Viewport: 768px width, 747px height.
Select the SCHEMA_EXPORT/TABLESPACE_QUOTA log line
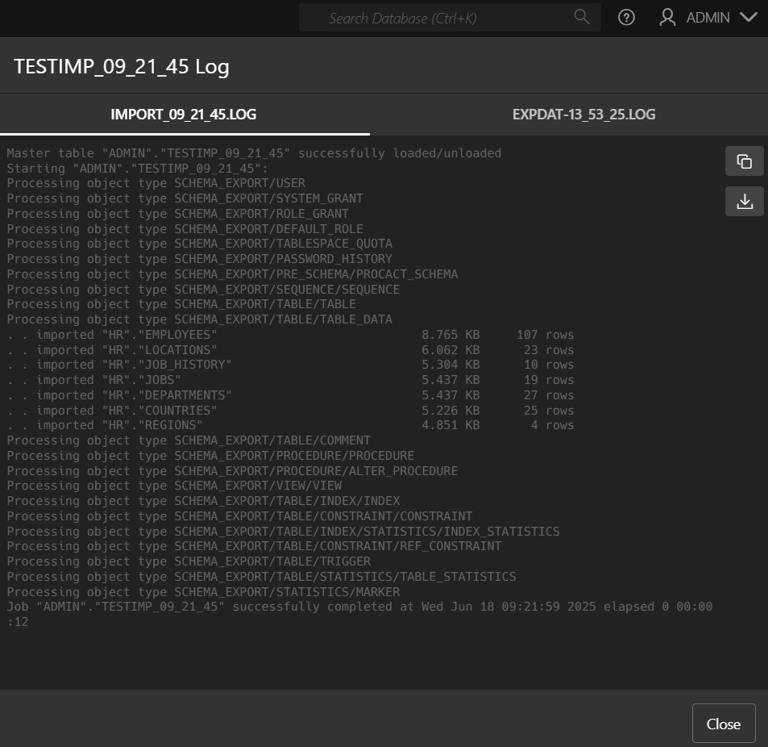pyautogui.click(x=199, y=244)
